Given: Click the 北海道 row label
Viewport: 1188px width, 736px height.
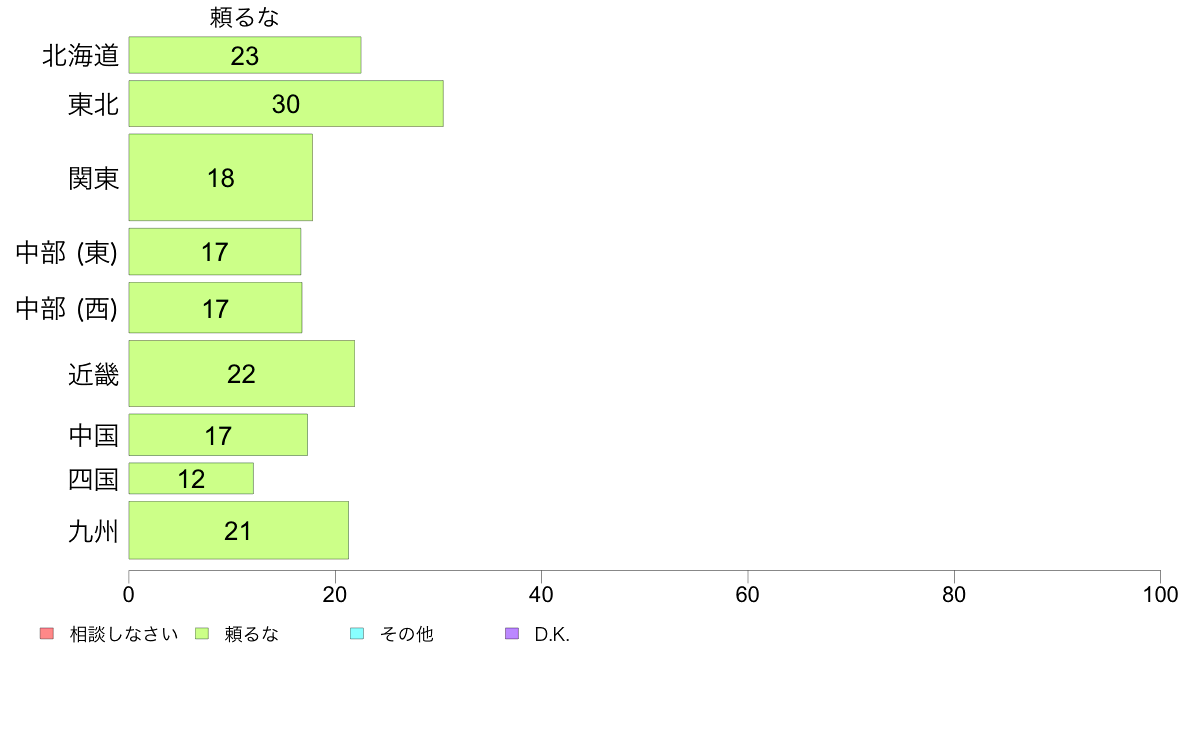Looking at the screenshot, I should coord(81,55).
